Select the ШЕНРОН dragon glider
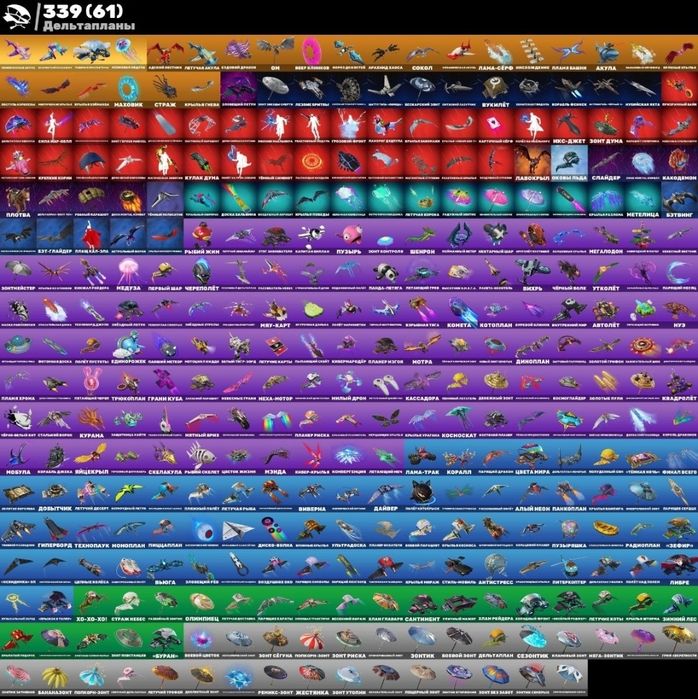The width and height of the screenshot is (698, 699). 422,236
